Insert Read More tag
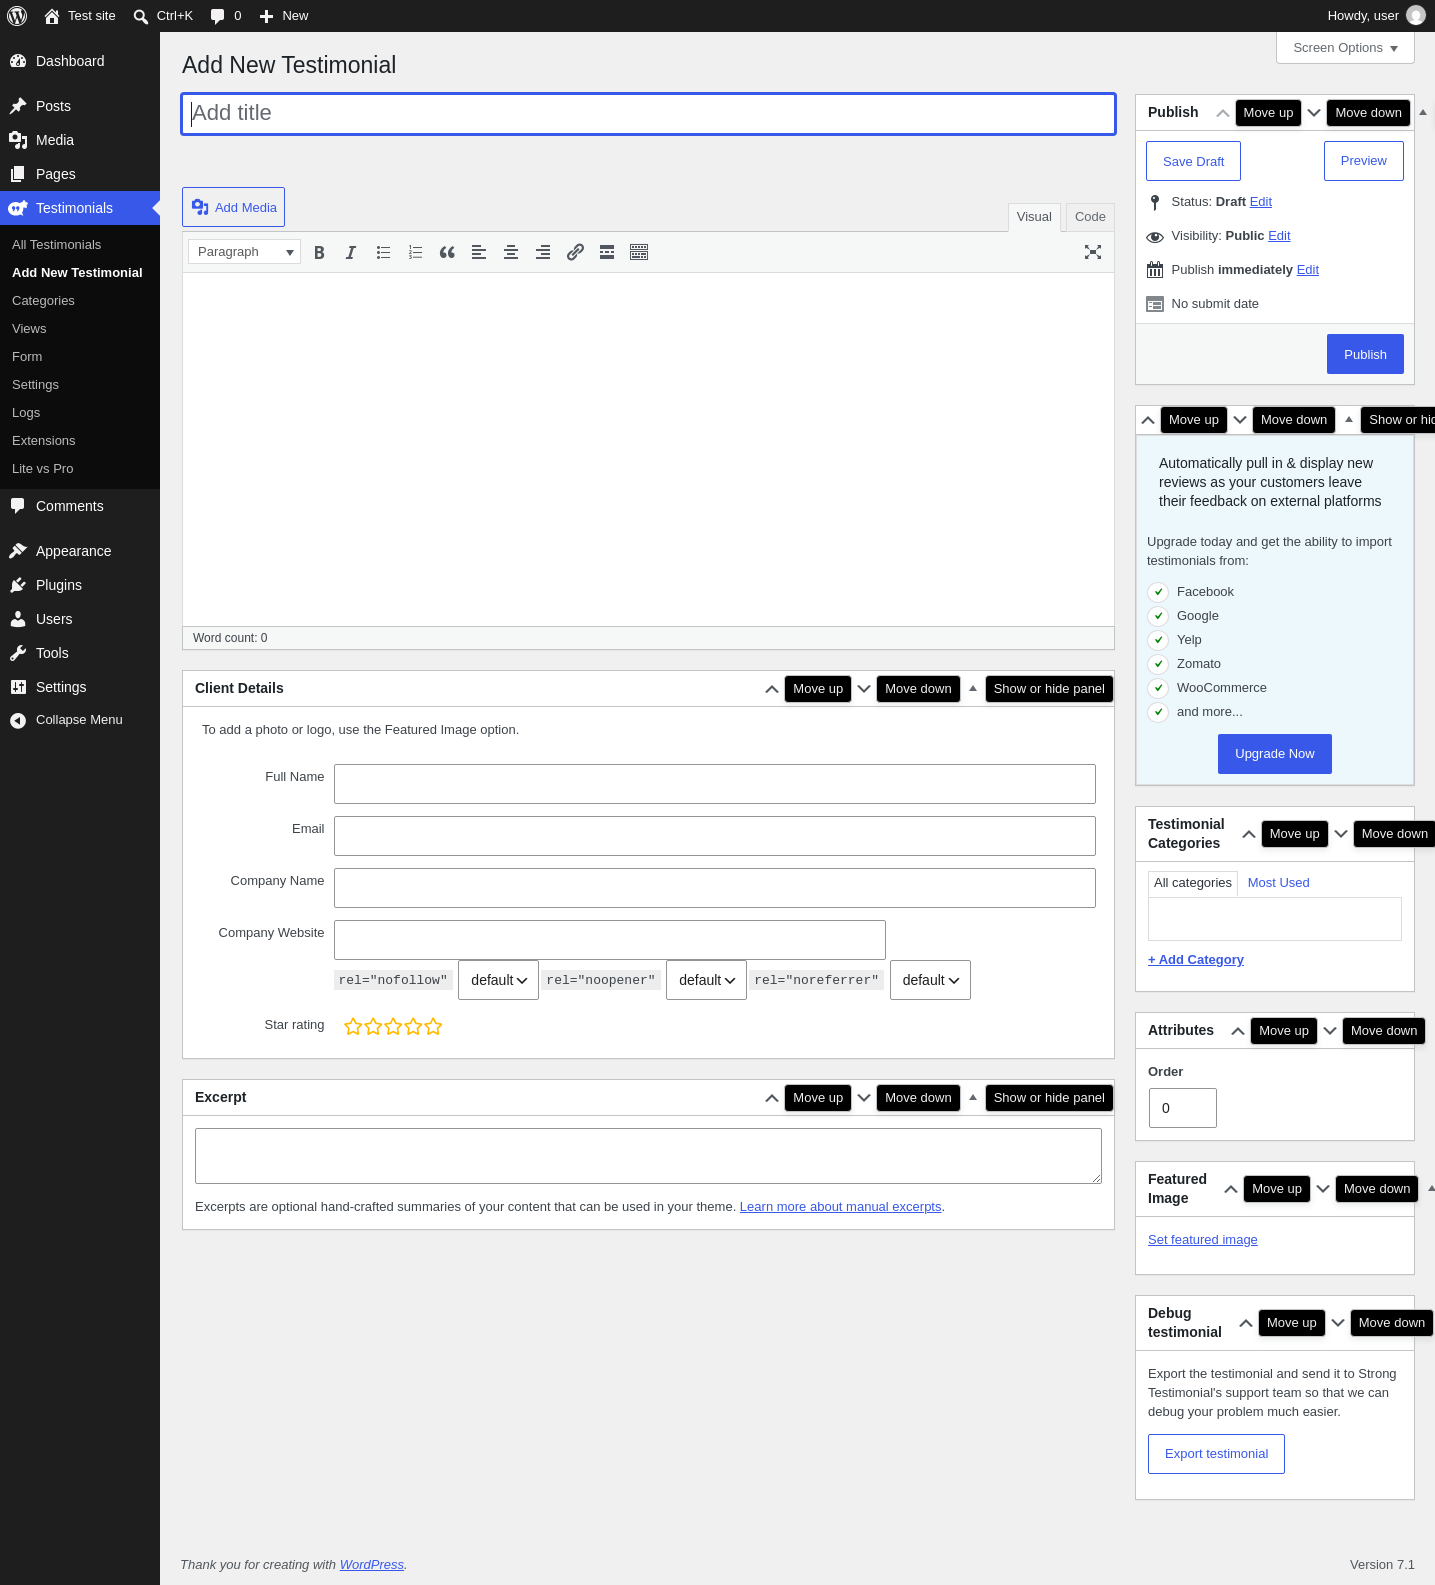The height and width of the screenshot is (1585, 1435). 607,252
